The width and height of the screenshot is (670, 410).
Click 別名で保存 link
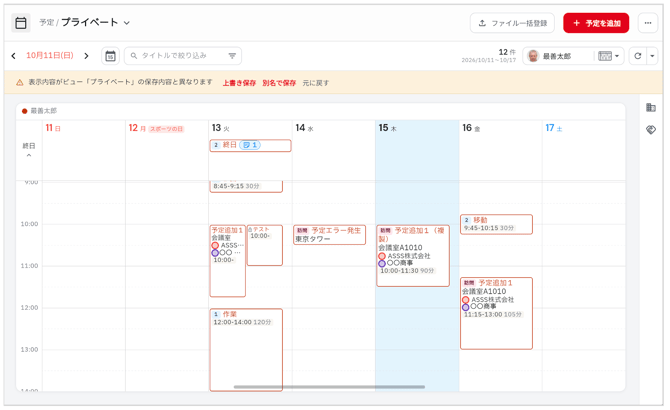(x=279, y=83)
